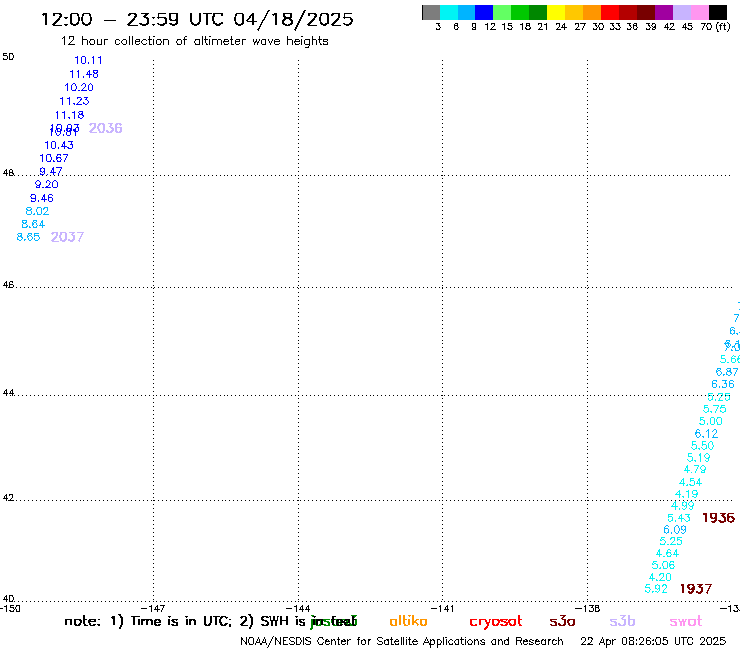This screenshot has width=740, height=650.
Task: Click the gray swatch in the color scale
Action: pos(431,12)
